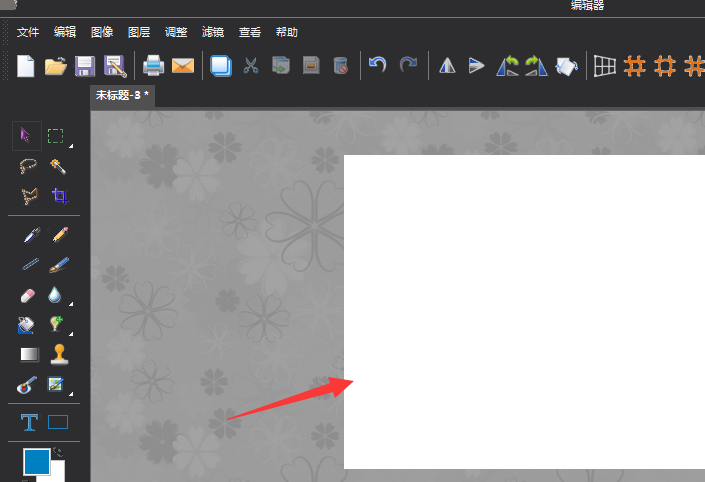Select the rectangle shape tool
Screen dimensions: 705x482
58,422
